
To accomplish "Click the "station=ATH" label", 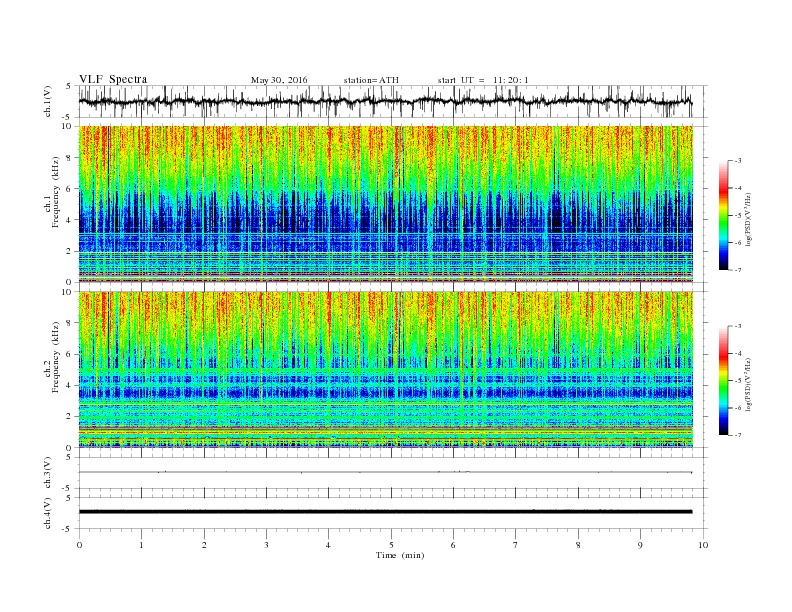I will (371, 80).
